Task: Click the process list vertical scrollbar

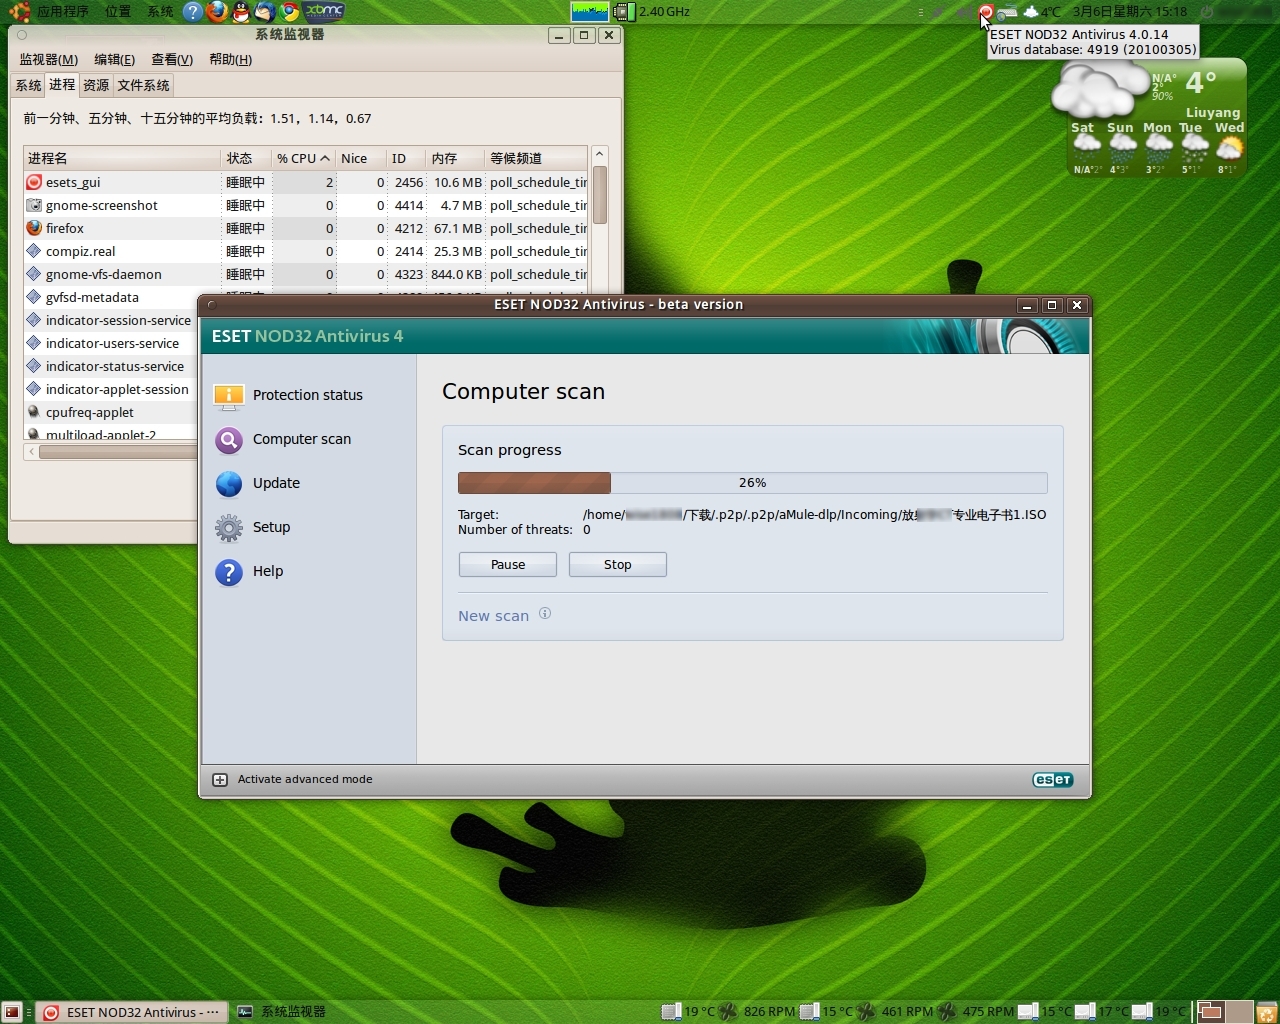Action: pos(600,195)
